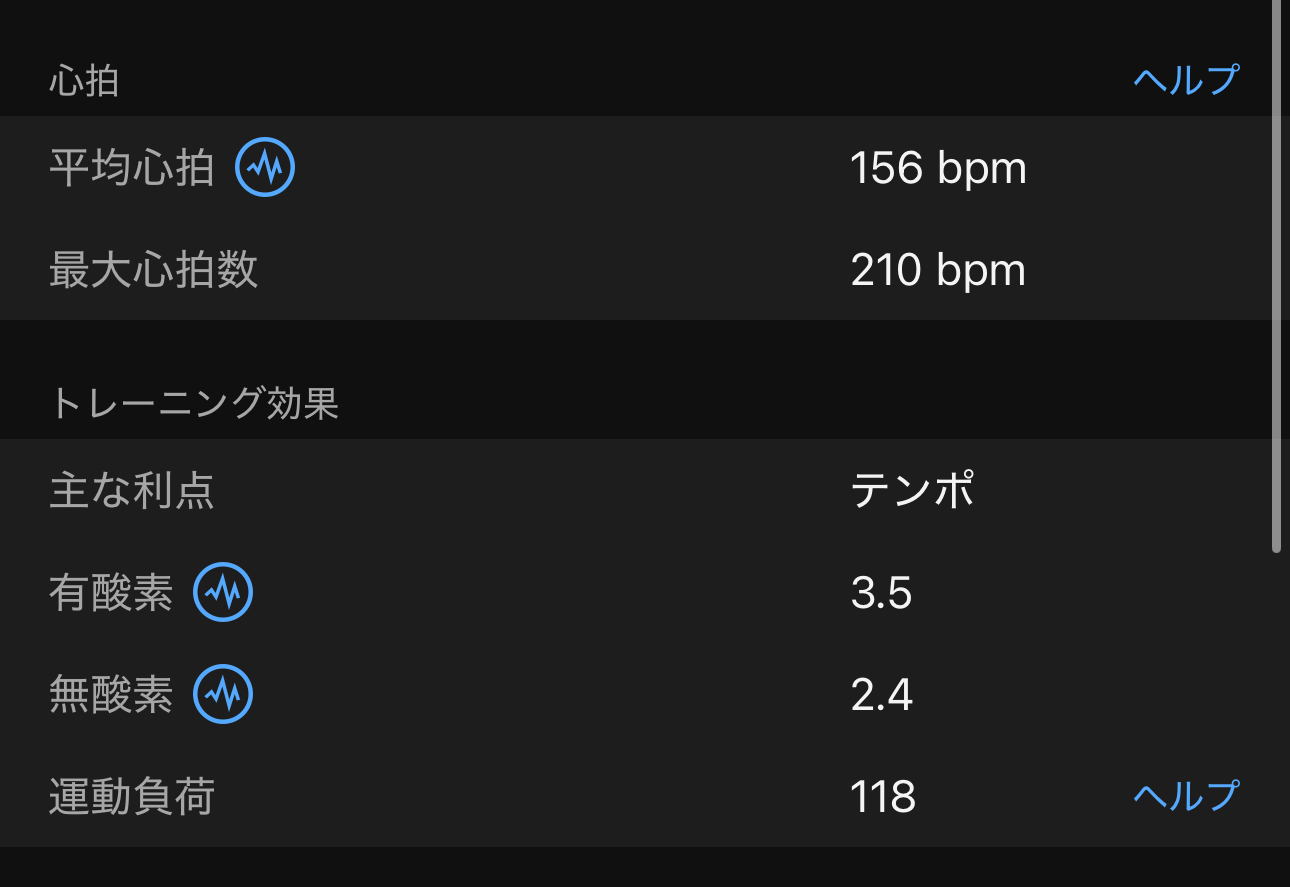Screen dimensions: 1290x887
Task: Tap the Firstbeat icon beside 平均心拍
Action: click(265, 168)
